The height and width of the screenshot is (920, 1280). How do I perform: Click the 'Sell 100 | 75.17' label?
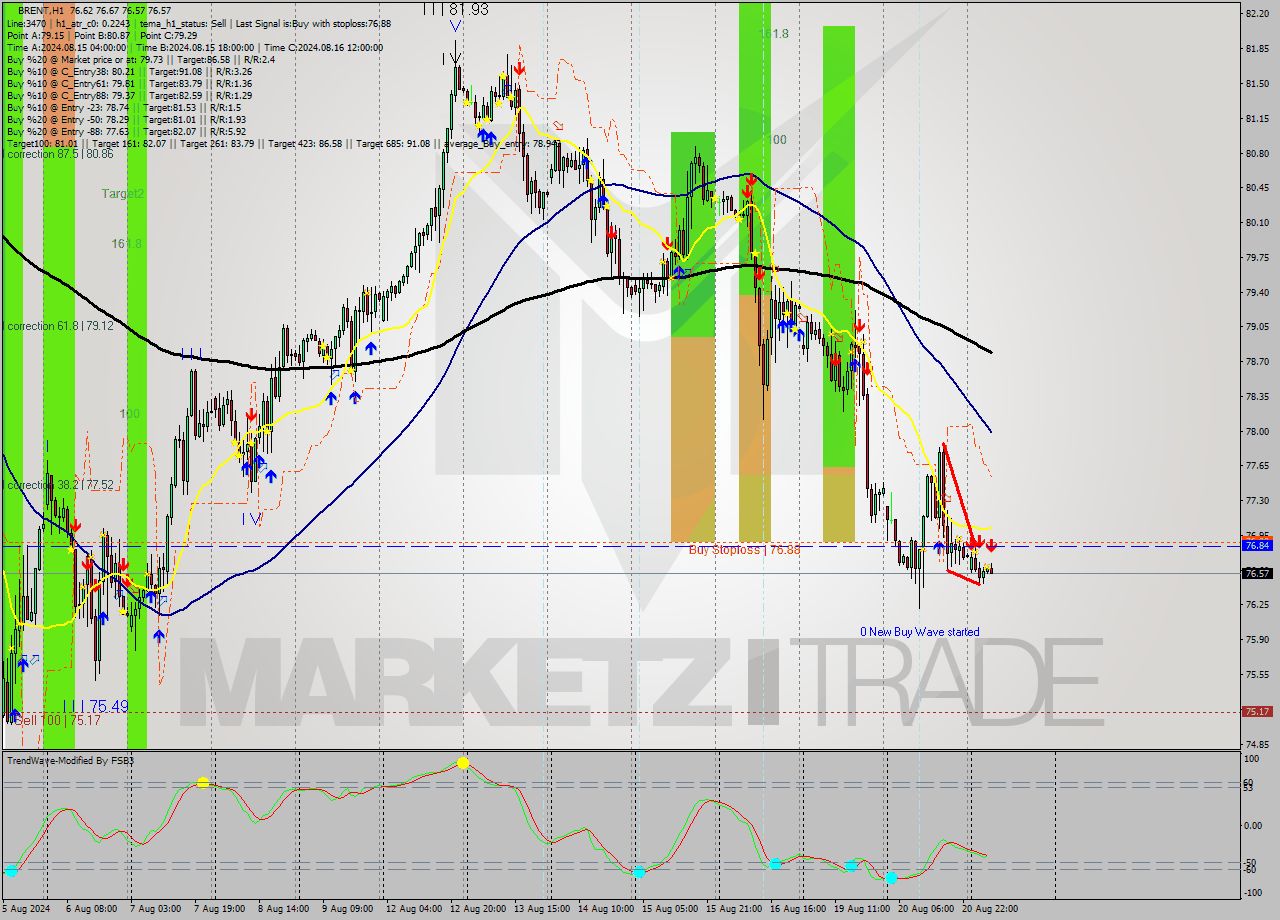(57, 719)
